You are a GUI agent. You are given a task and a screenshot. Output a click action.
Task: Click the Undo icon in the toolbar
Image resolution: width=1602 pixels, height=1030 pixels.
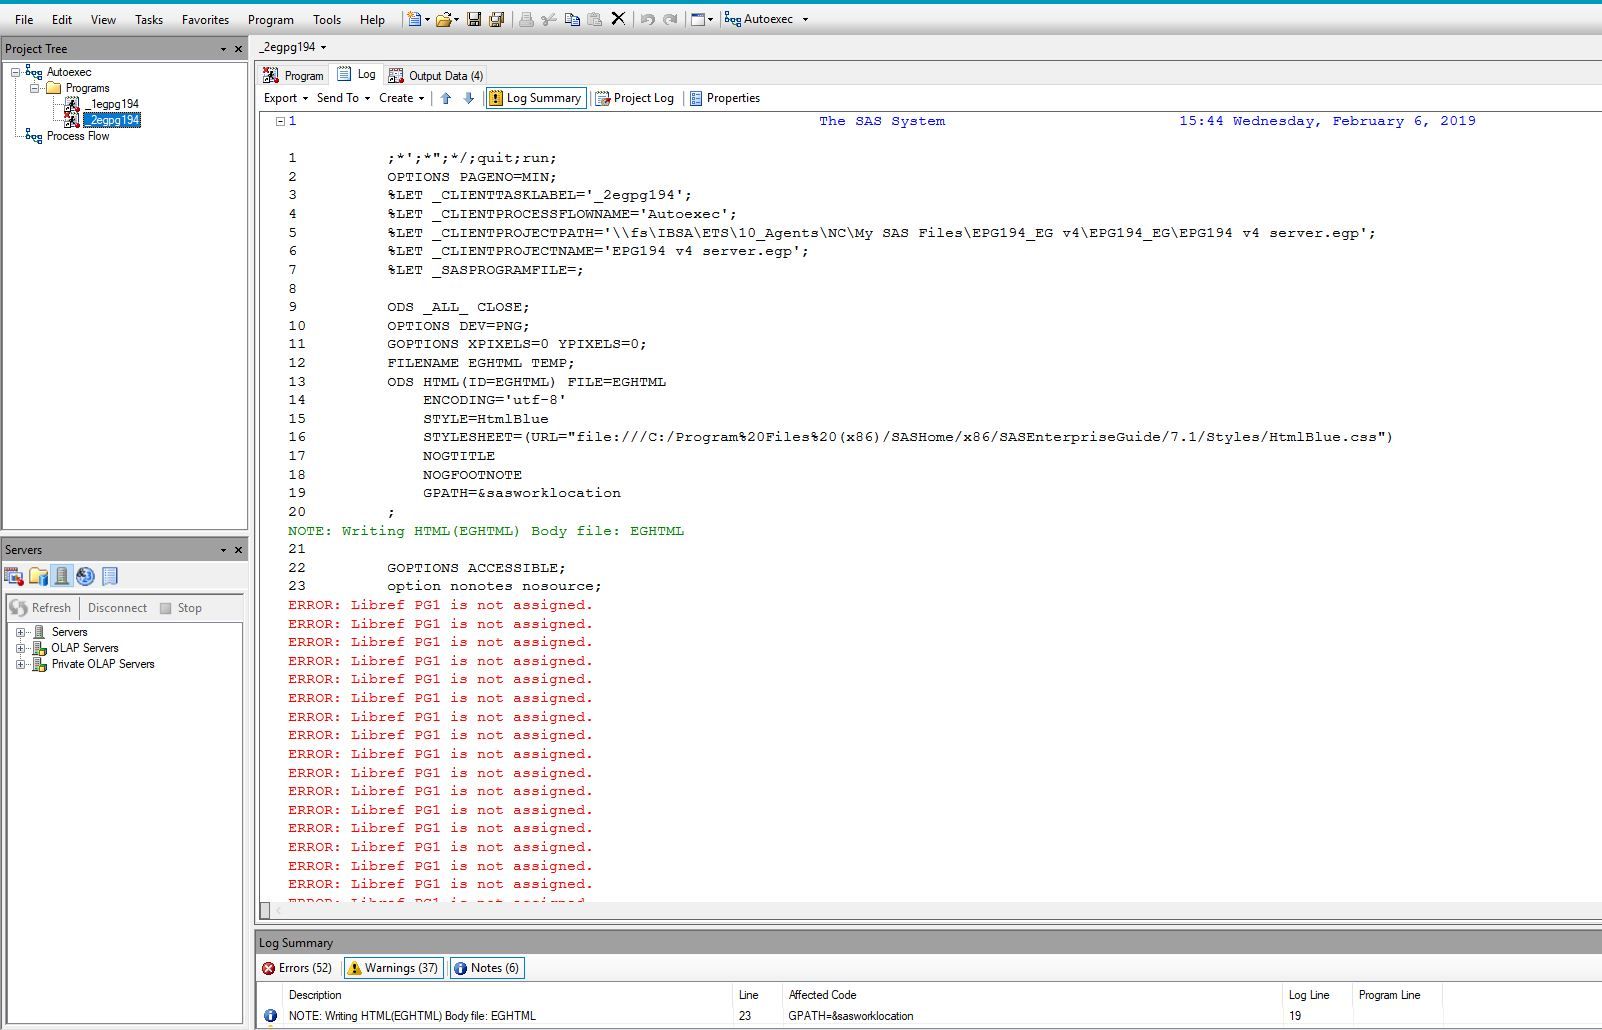coord(649,18)
